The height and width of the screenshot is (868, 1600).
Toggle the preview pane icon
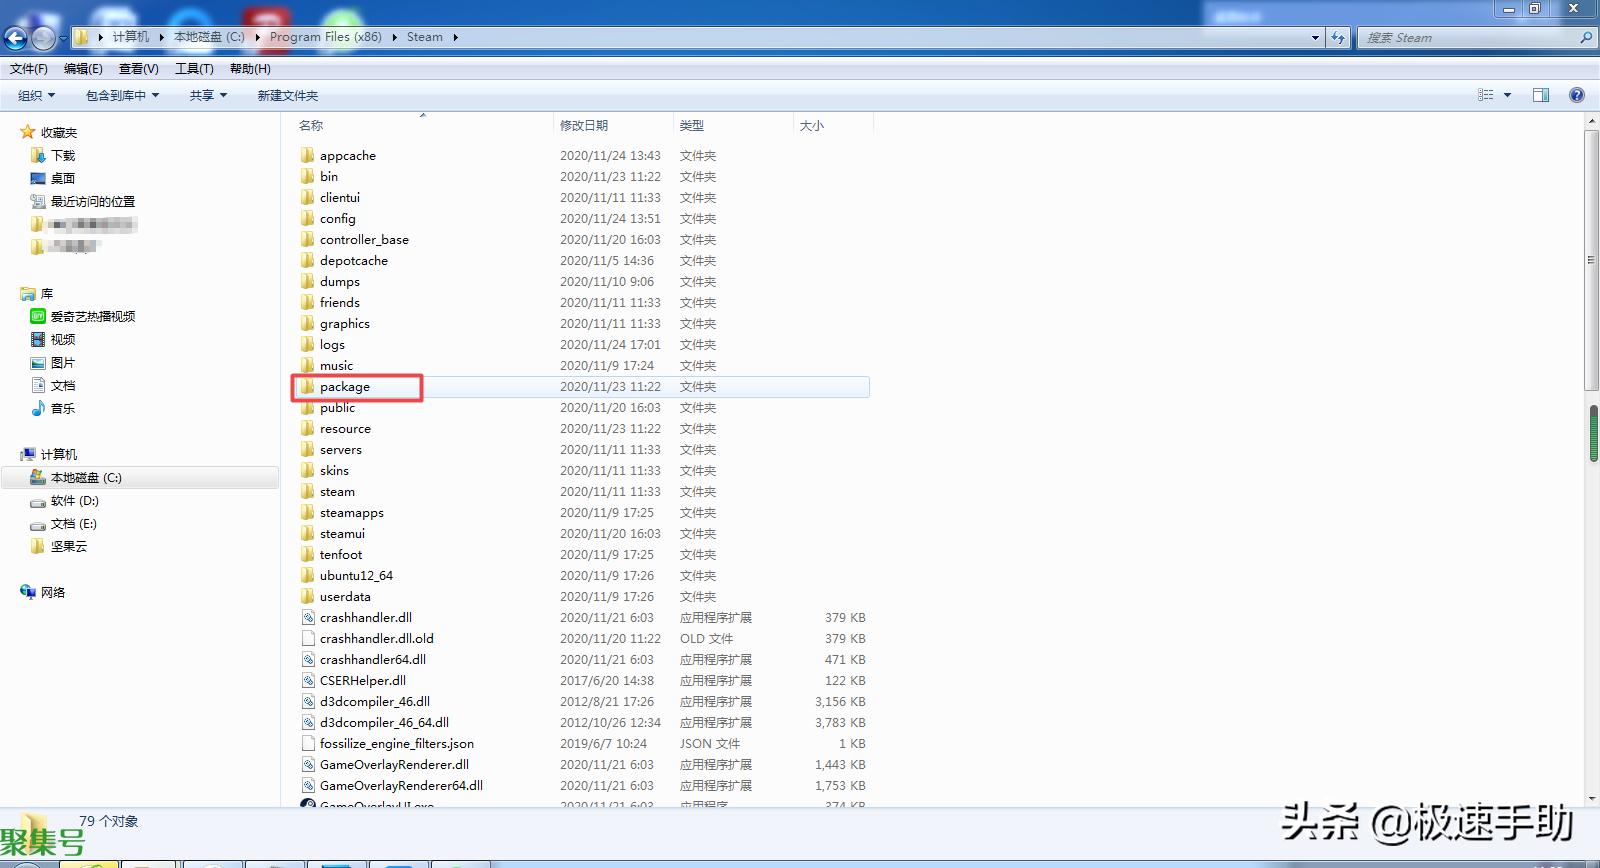pos(1541,95)
